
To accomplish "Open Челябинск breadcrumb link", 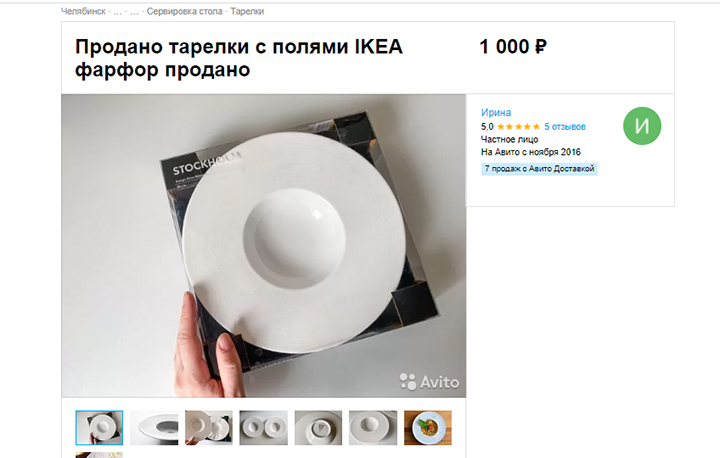I will [83, 11].
